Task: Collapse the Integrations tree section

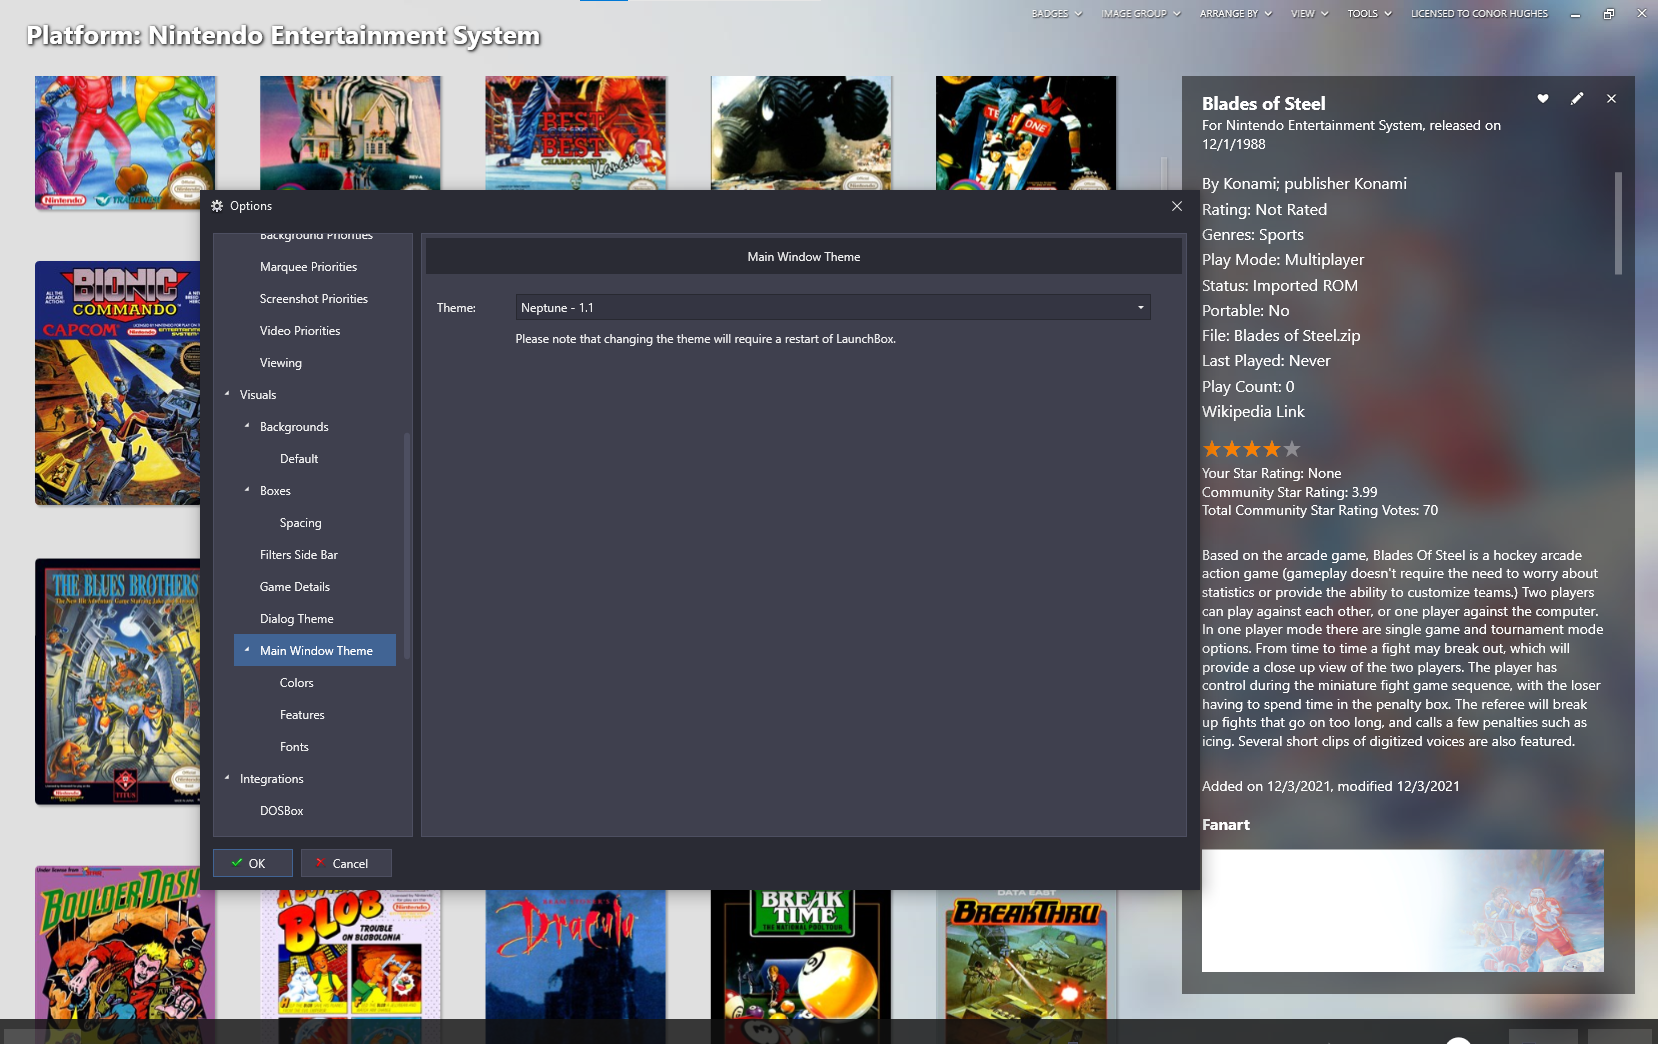Action: coord(227,778)
